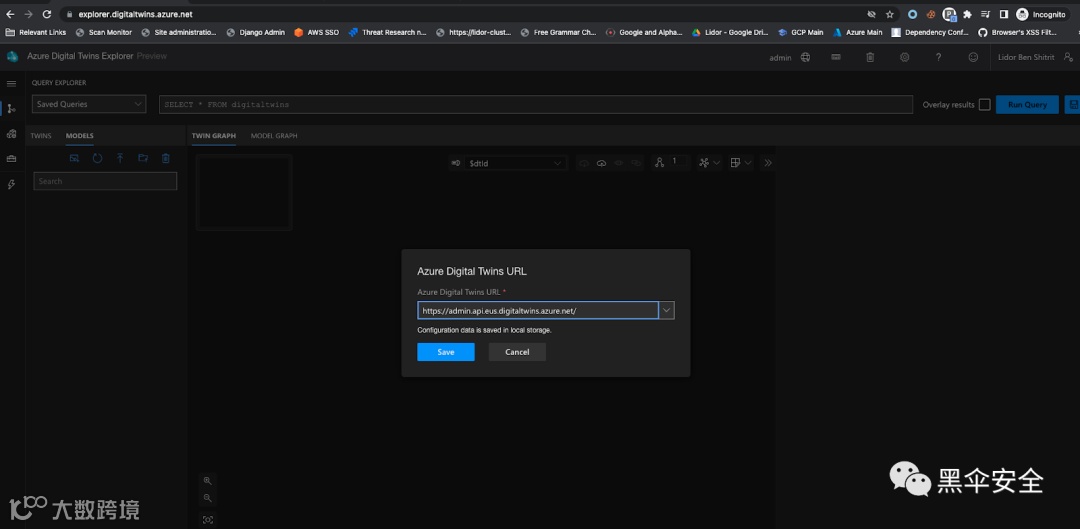The width and height of the screenshot is (1080, 529).
Task: Select the graph view sidebar icon
Action: pos(11,109)
